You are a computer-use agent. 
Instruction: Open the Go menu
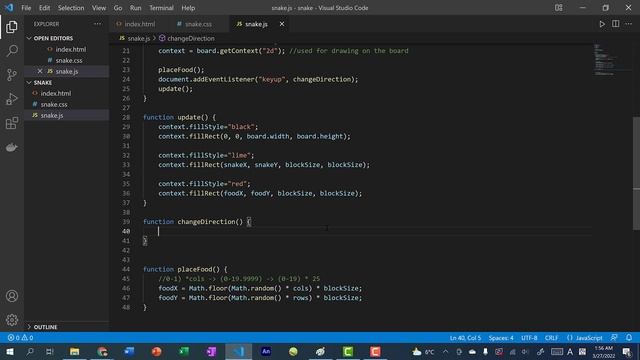point(118,8)
